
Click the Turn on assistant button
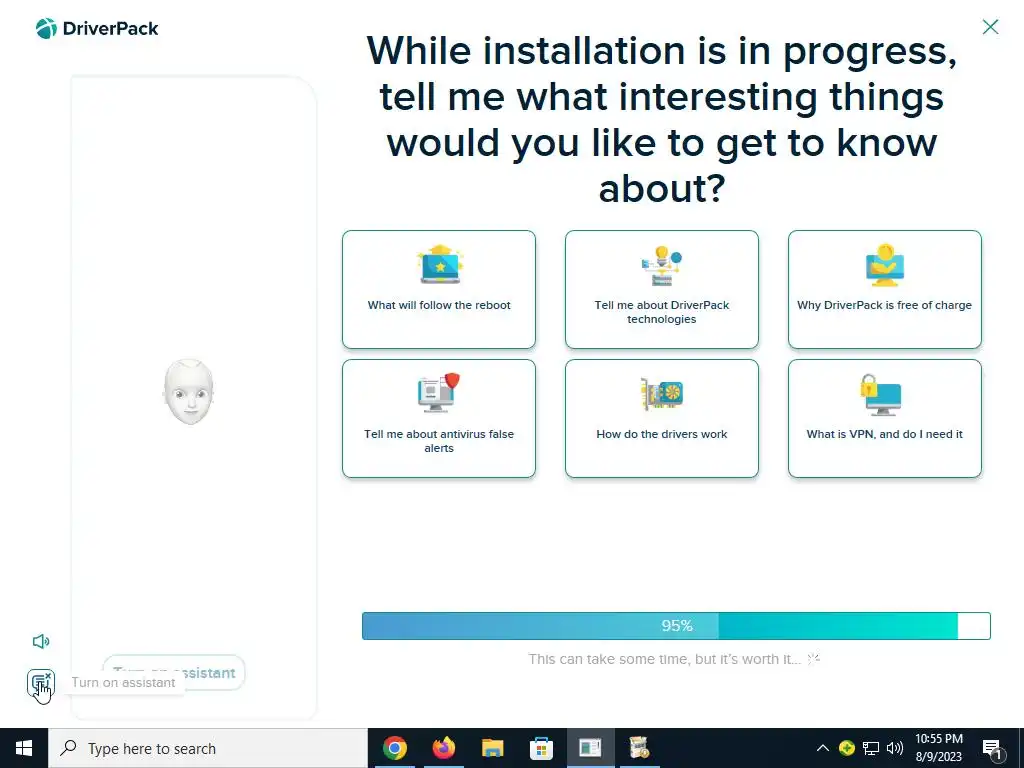tap(174, 673)
